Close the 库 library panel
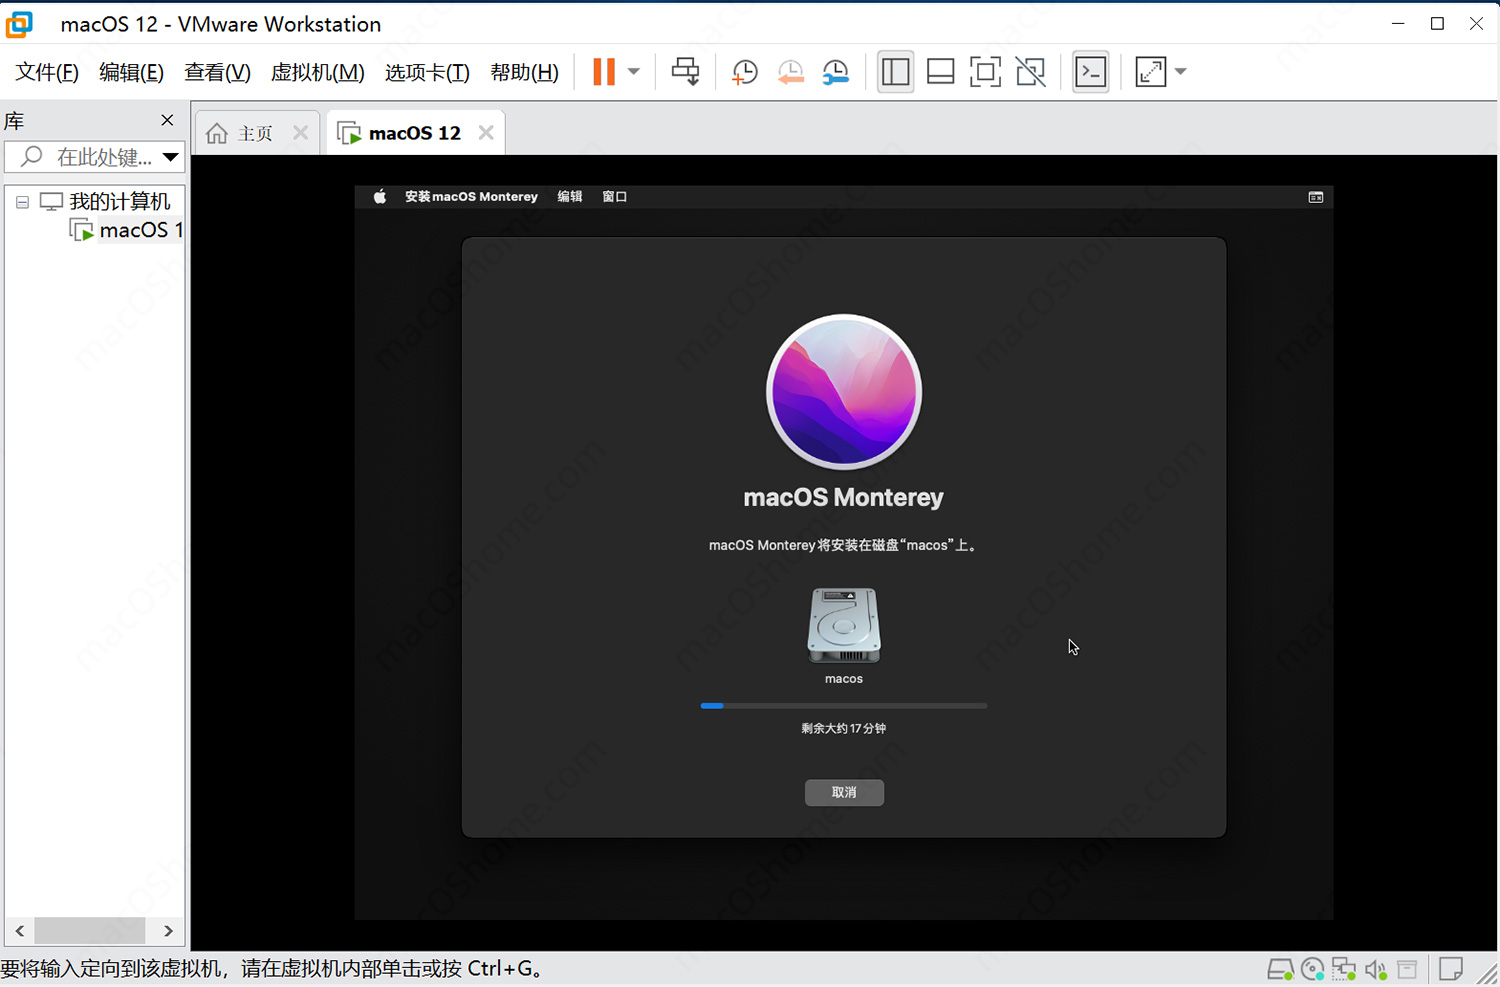The height and width of the screenshot is (987, 1500). click(167, 120)
